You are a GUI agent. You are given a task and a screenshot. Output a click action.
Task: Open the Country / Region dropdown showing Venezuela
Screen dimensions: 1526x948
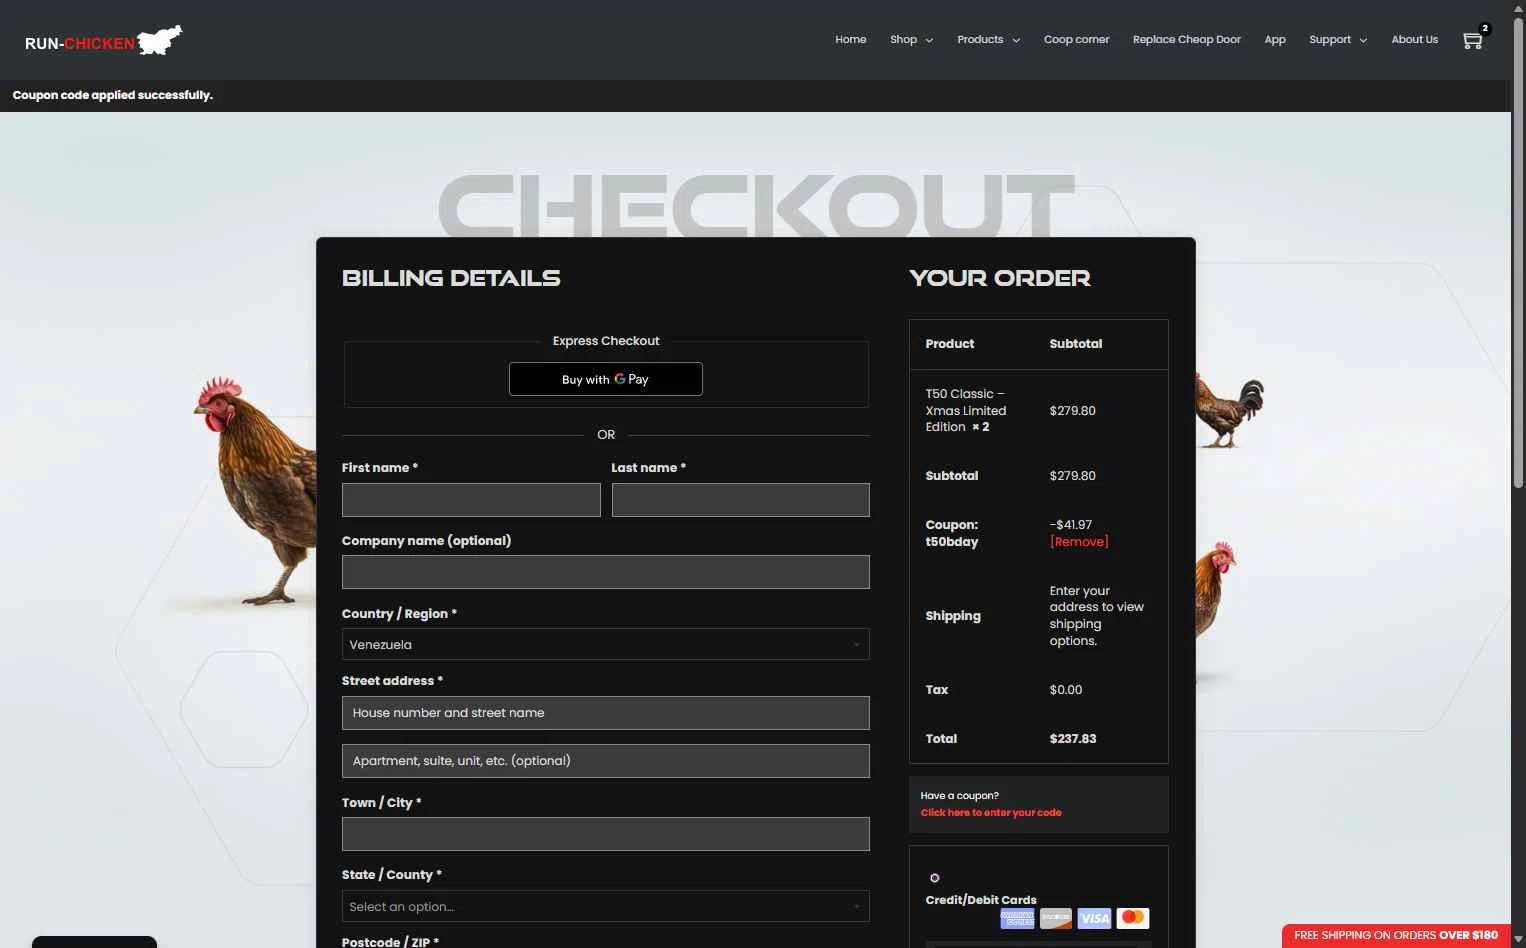point(606,644)
